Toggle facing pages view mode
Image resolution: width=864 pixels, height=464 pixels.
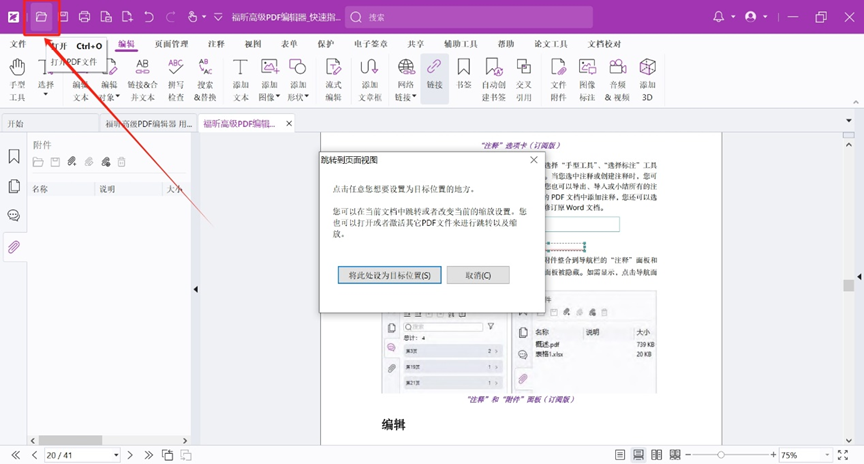coord(656,455)
